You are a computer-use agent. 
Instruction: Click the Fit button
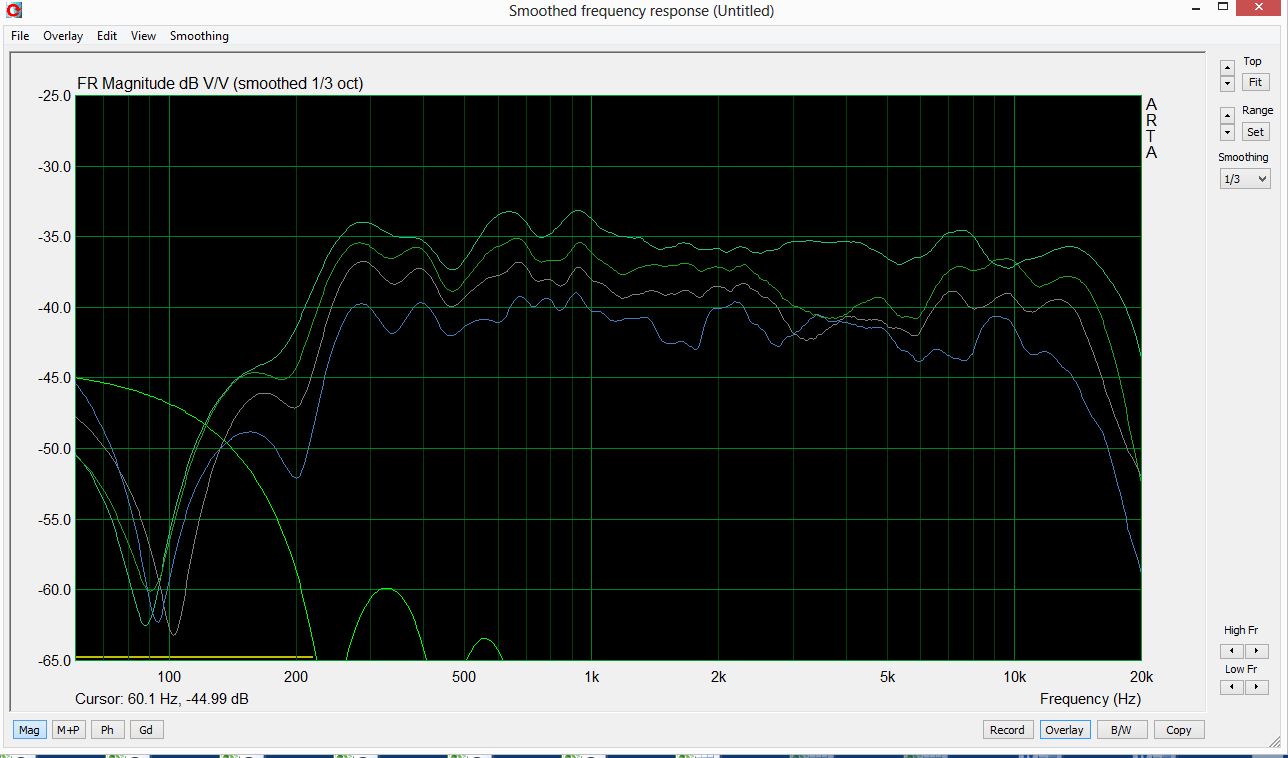pos(1254,83)
